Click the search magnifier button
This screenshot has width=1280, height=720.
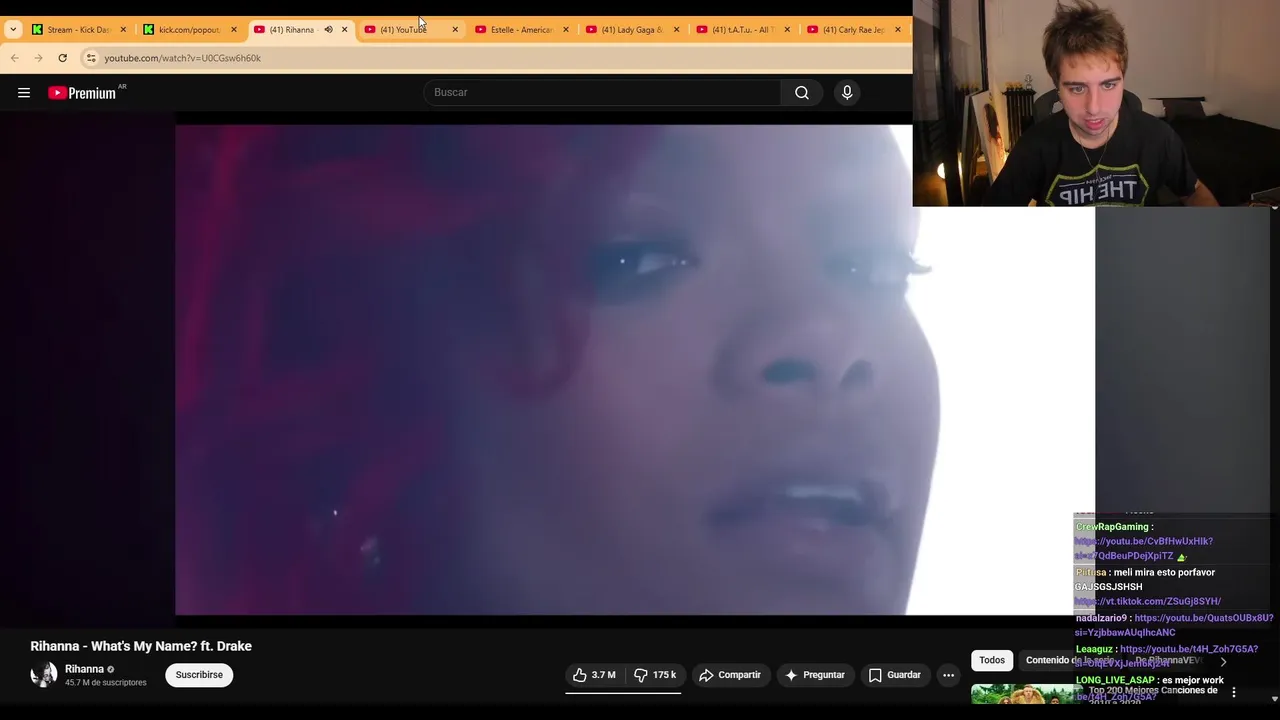tap(802, 93)
